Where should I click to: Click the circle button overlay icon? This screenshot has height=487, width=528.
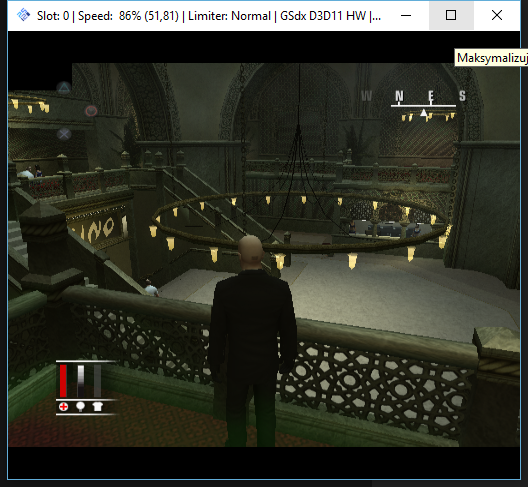click(x=91, y=111)
